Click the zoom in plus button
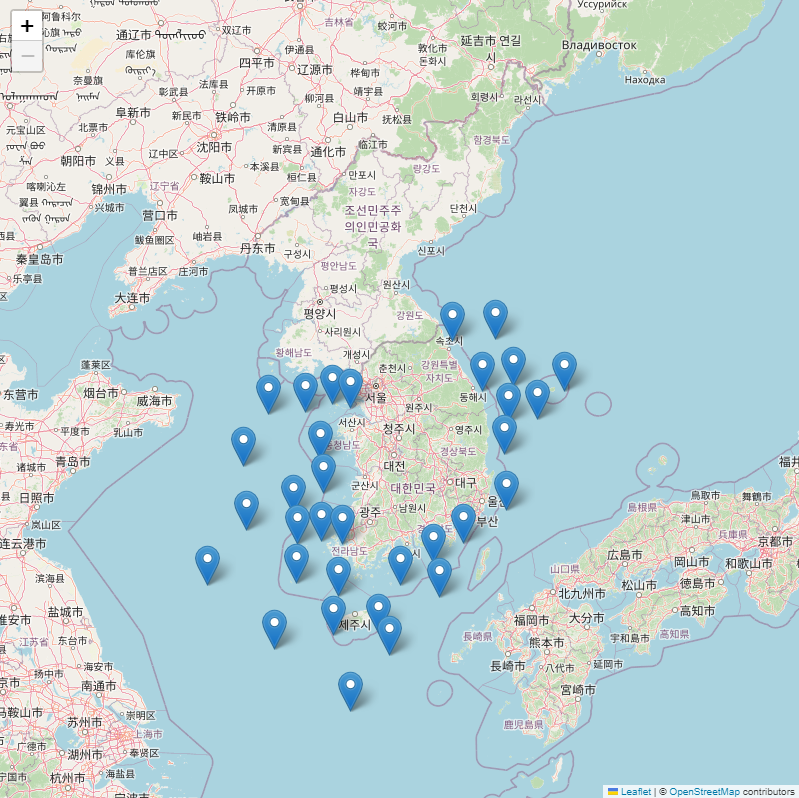This screenshot has width=799, height=798. 27,26
